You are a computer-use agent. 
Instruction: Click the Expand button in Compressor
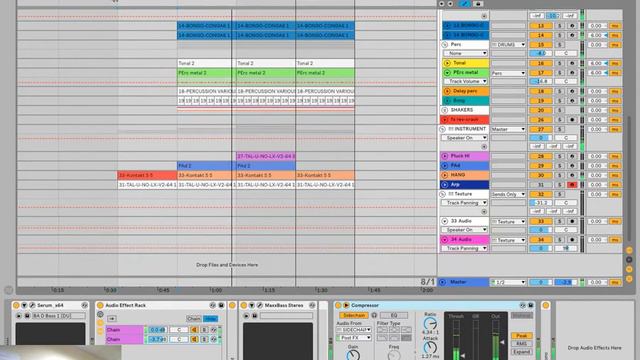(522, 352)
